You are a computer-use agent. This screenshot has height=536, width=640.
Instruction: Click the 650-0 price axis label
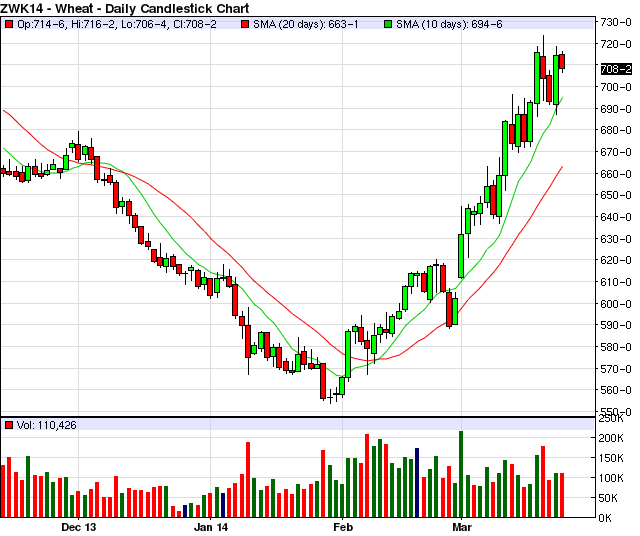(x=616, y=195)
